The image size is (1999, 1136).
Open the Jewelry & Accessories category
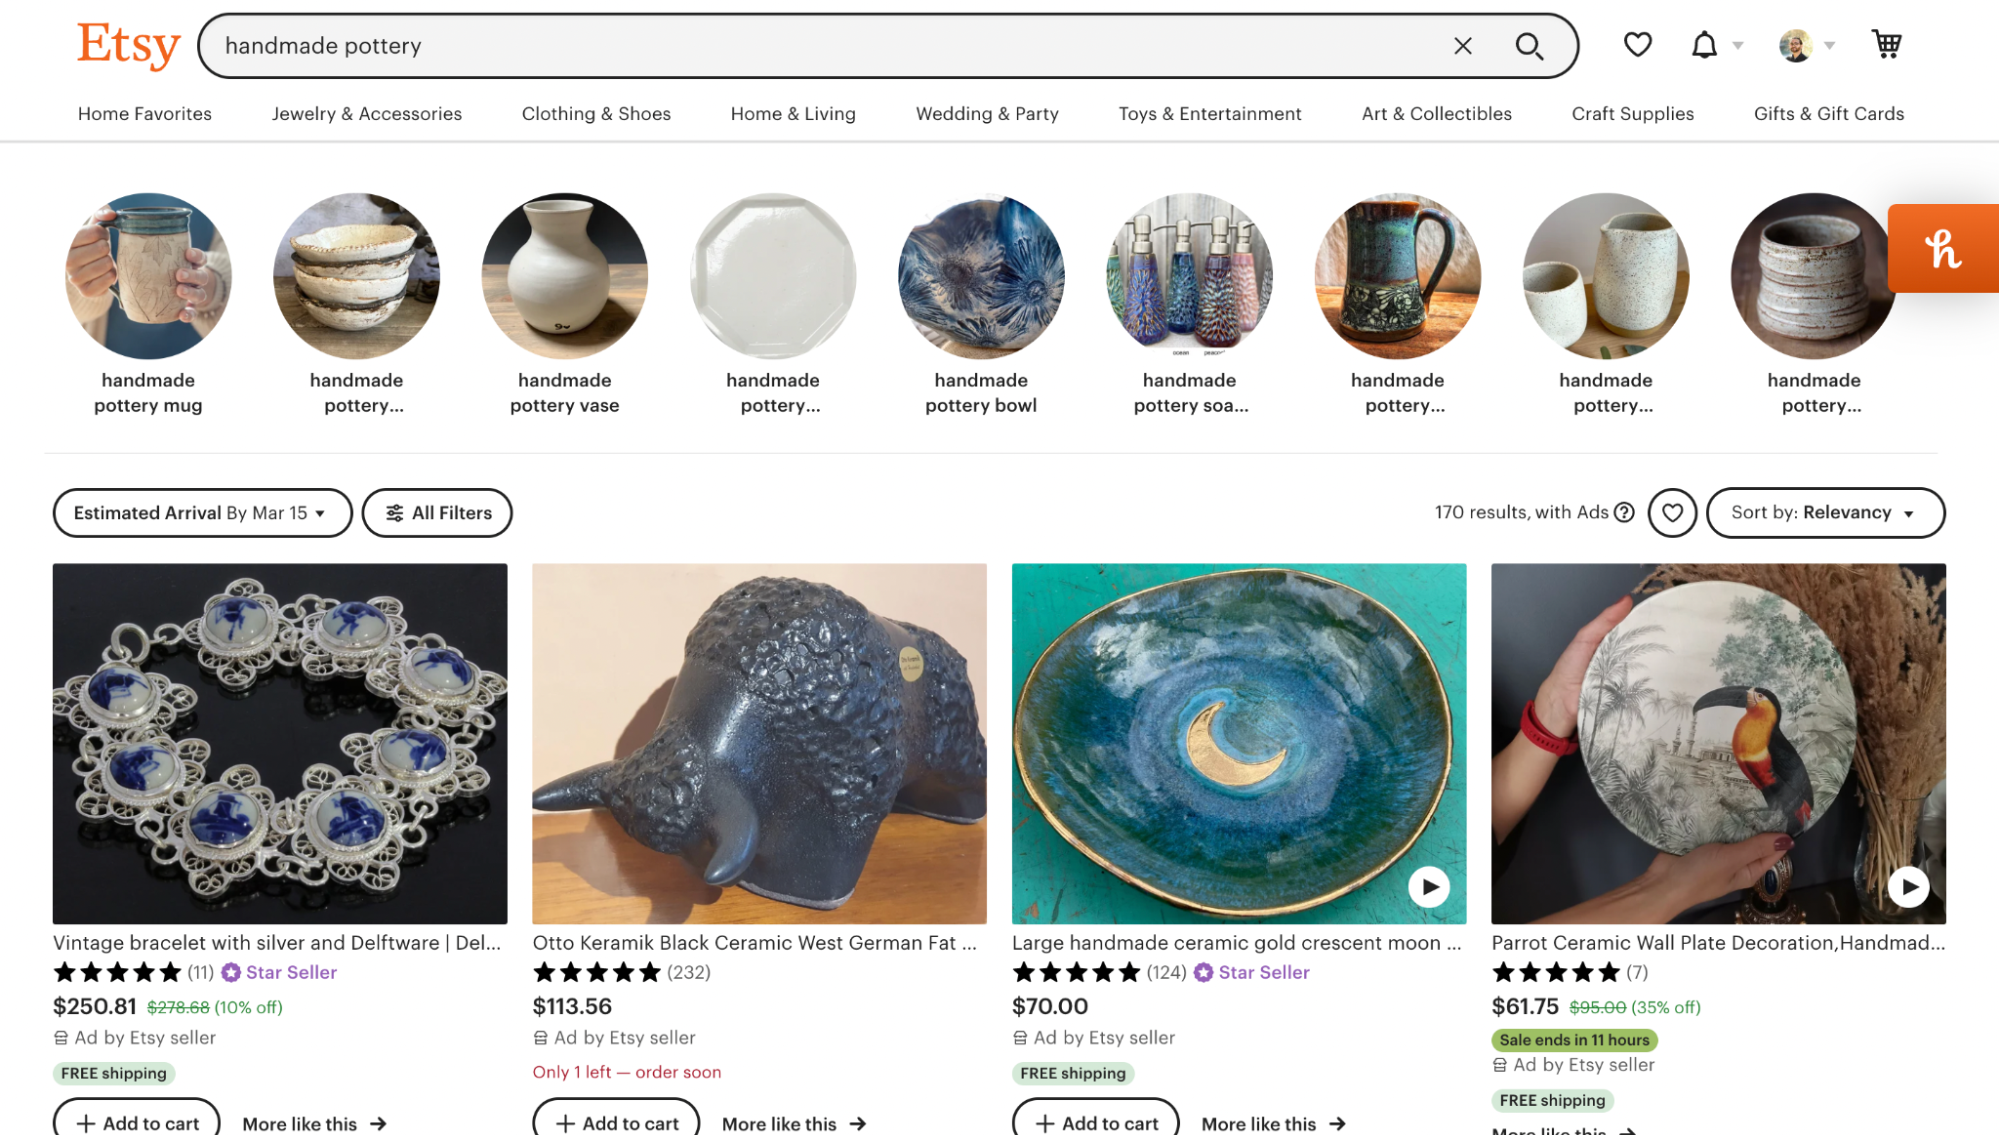click(367, 114)
